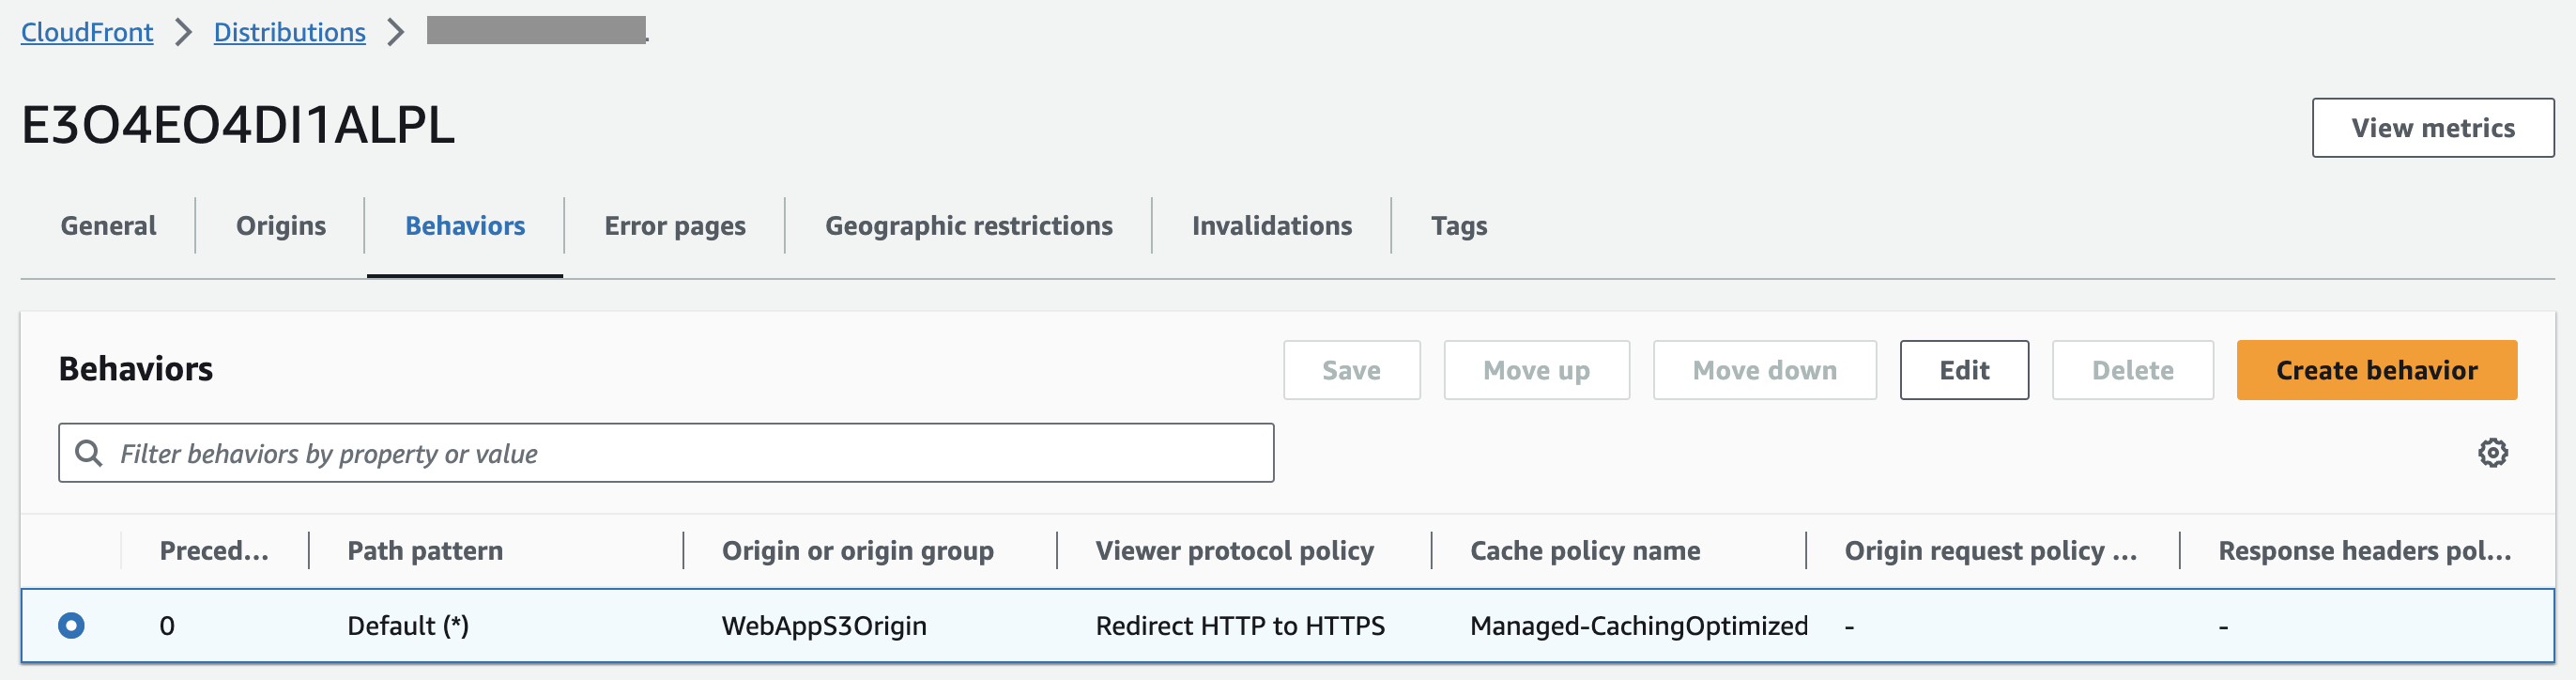Go to the Error pages tab
The height and width of the screenshot is (680, 2576).
point(675,226)
